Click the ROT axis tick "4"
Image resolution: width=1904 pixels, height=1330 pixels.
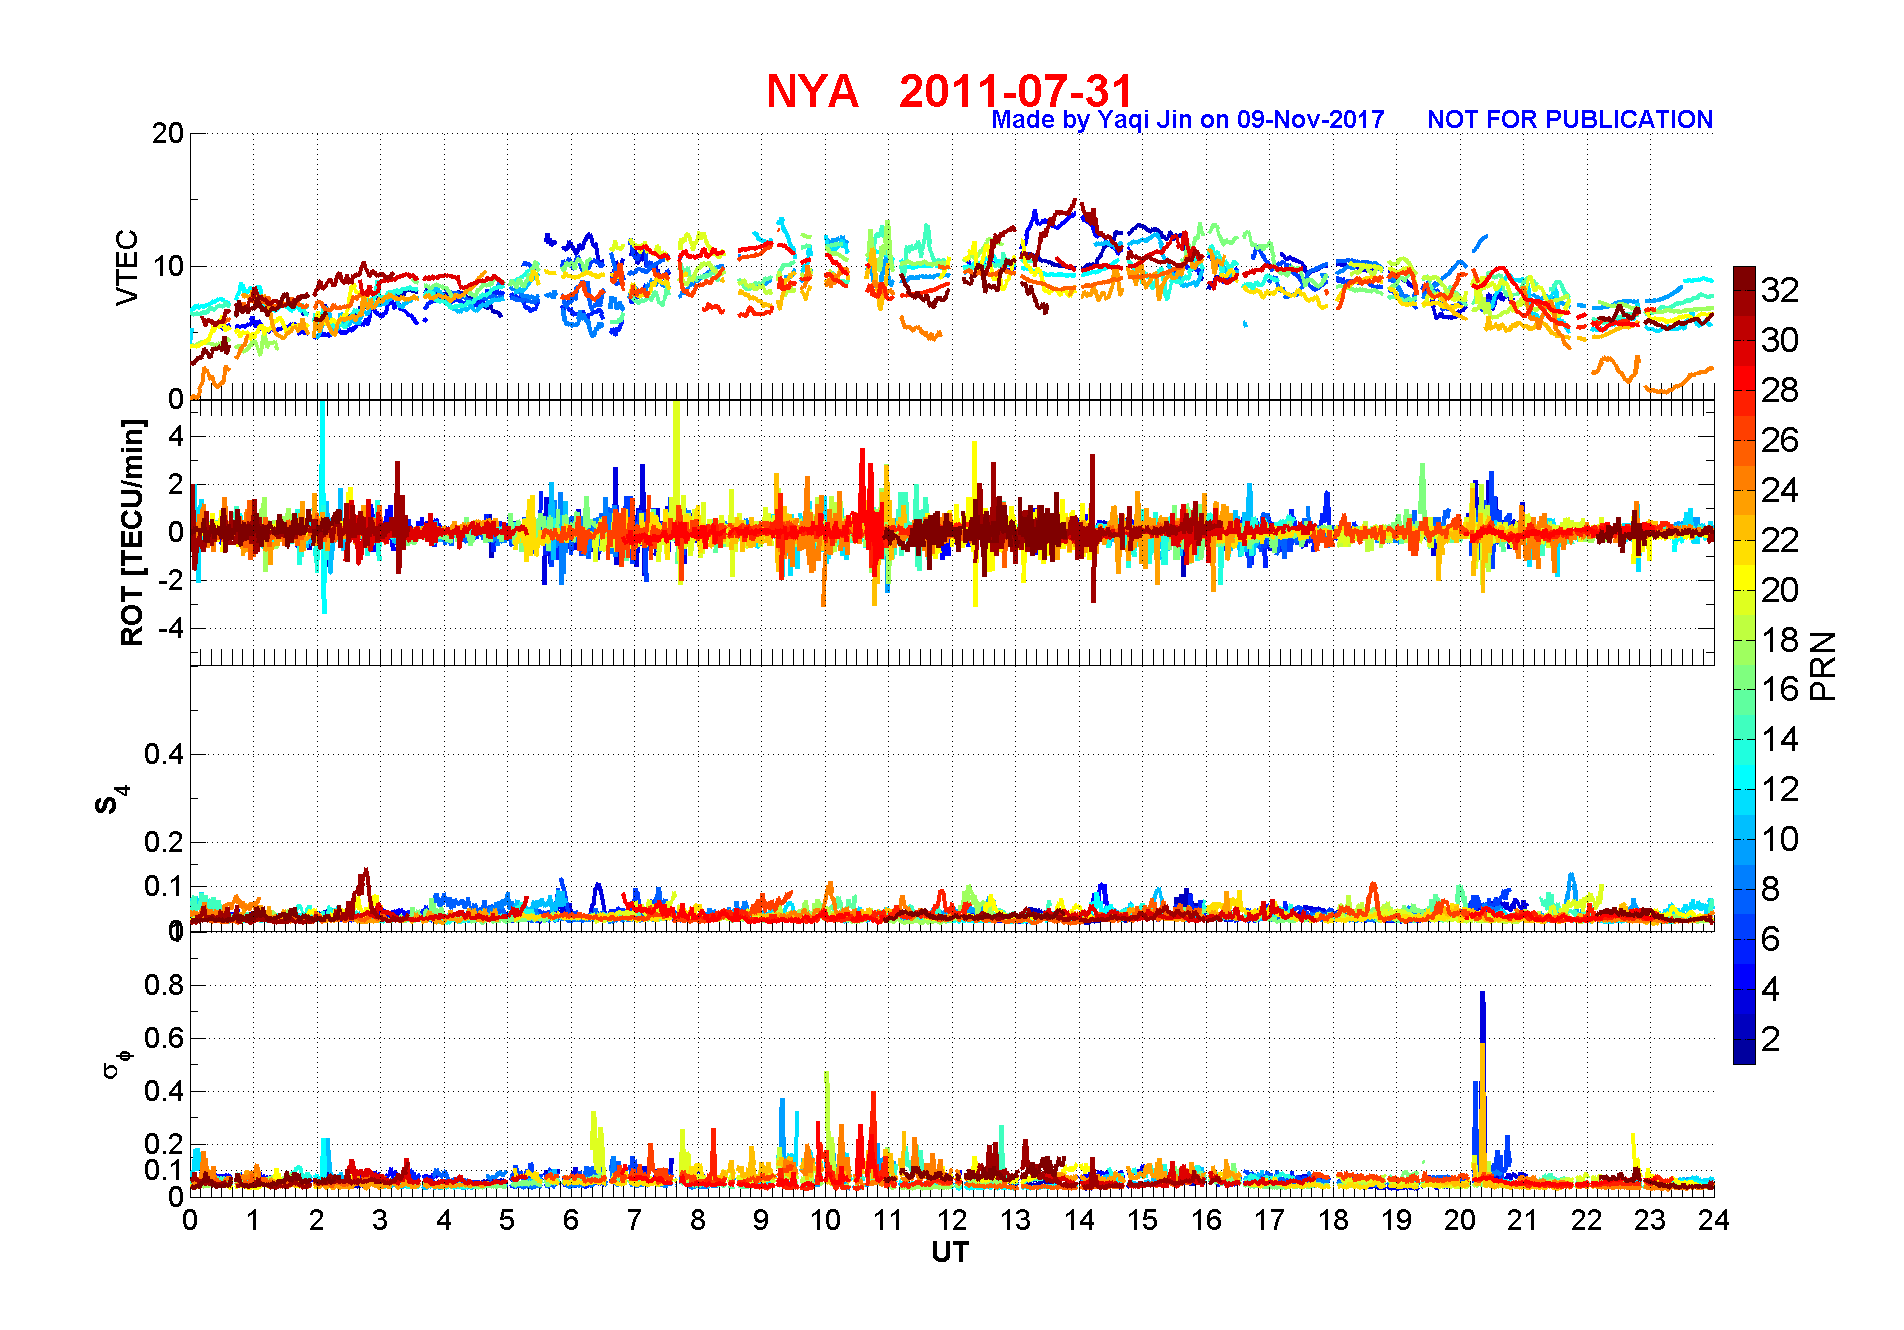[176, 436]
